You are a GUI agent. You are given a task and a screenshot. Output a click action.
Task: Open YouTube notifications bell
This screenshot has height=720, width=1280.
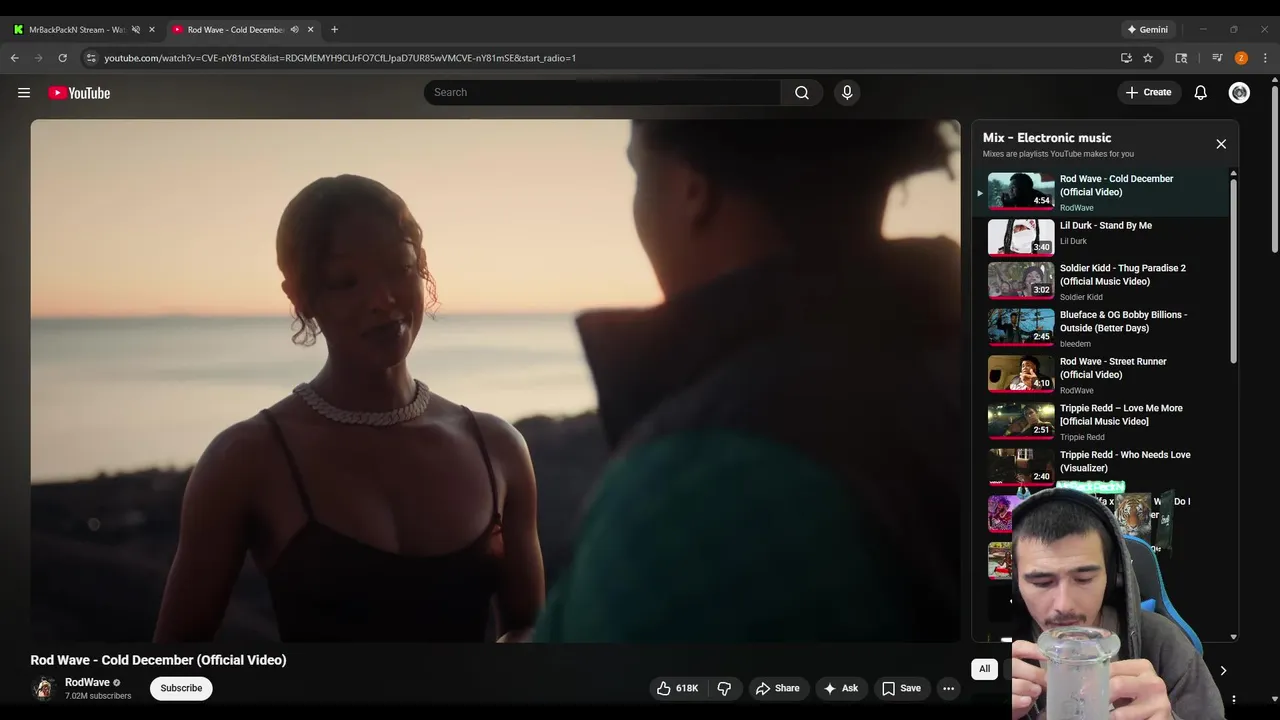click(1201, 92)
